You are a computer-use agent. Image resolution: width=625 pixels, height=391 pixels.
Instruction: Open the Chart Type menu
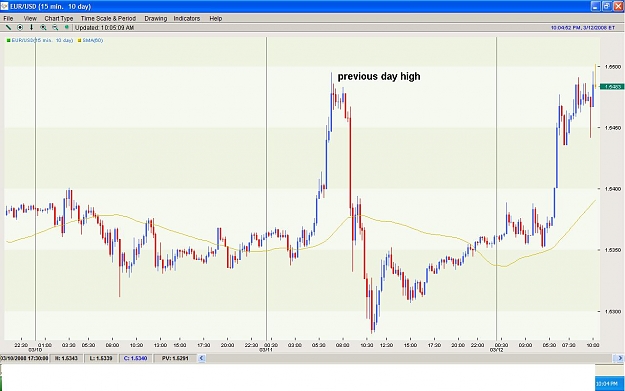tap(59, 18)
